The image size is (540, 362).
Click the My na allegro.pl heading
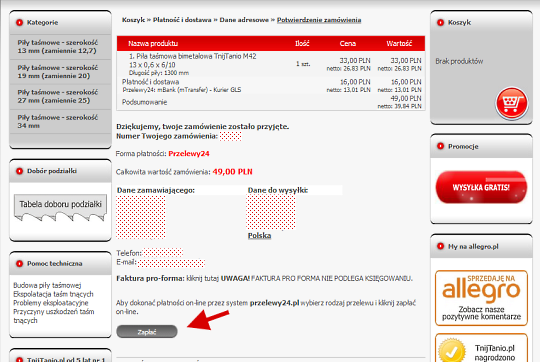[x=473, y=247]
